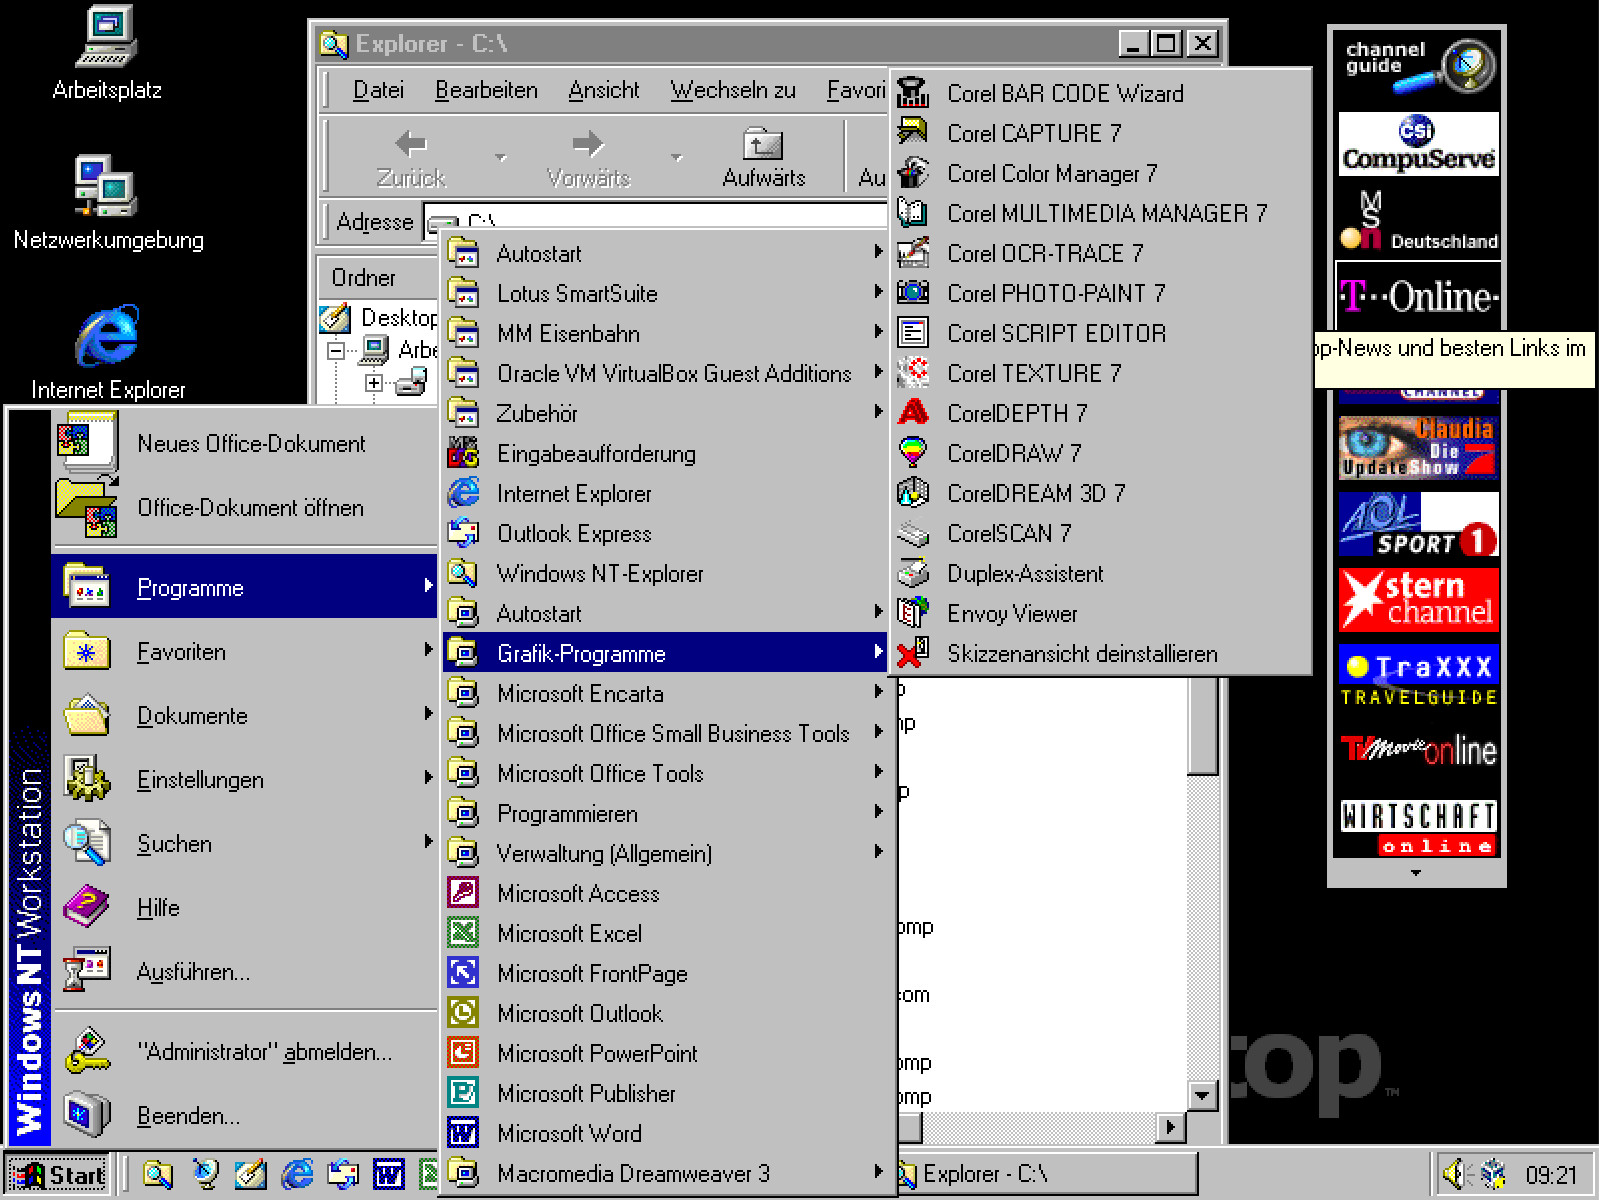Image resolution: width=1599 pixels, height=1200 pixels.
Task: Open the T-Online channel link
Action: tap(1418, 296)
